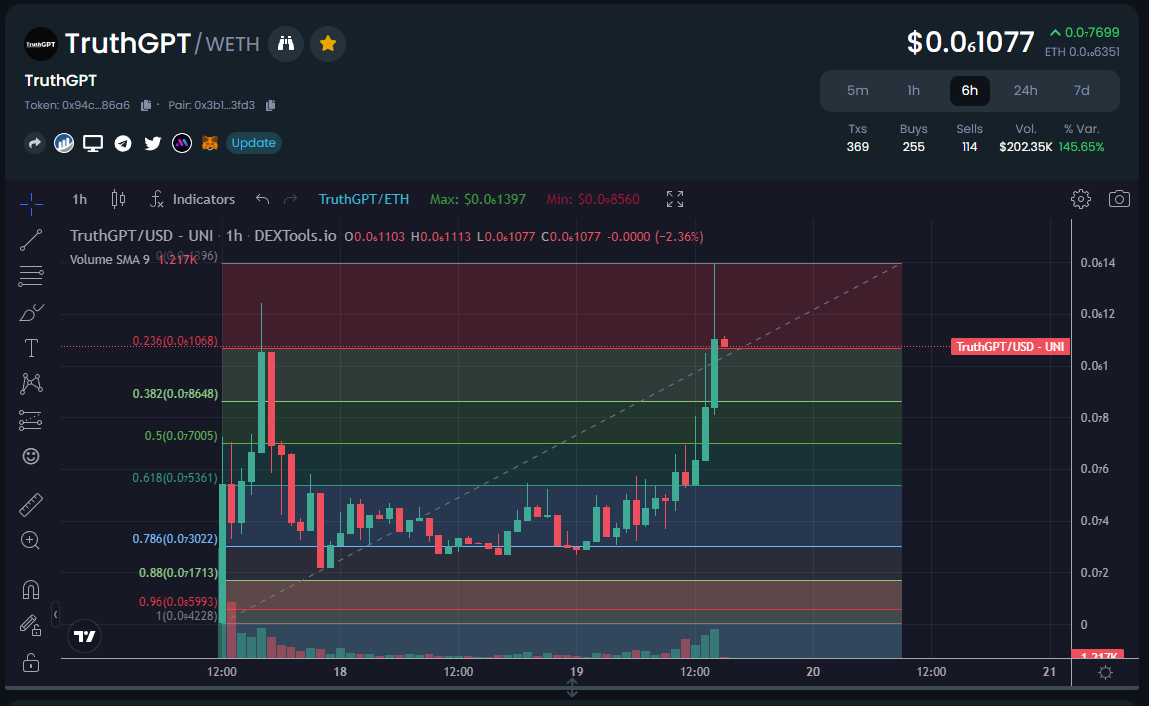
Task: Copy the pair address 0x3b1…3fd3
Action: click(270, 106)
